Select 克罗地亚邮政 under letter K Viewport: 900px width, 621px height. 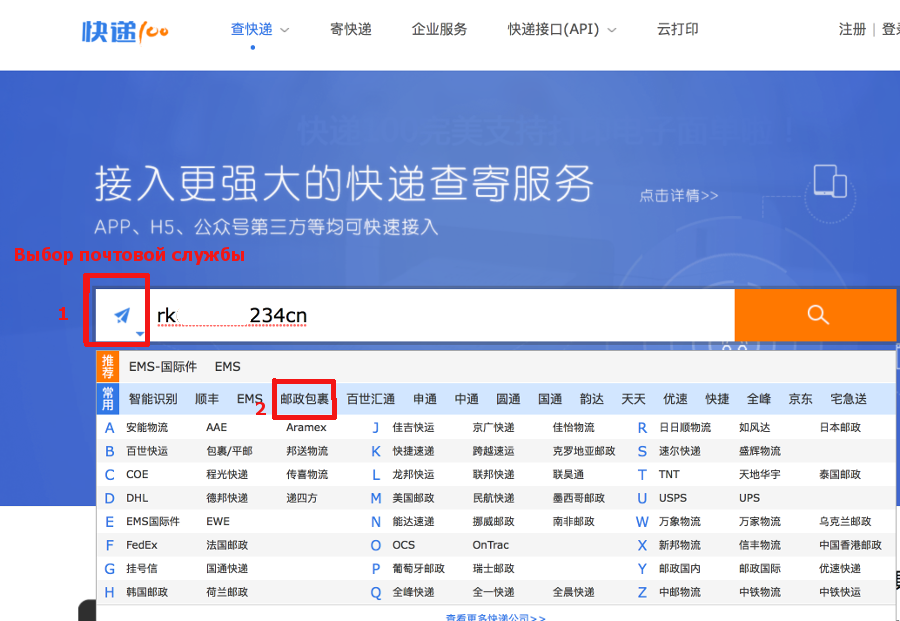click(584, 451)
